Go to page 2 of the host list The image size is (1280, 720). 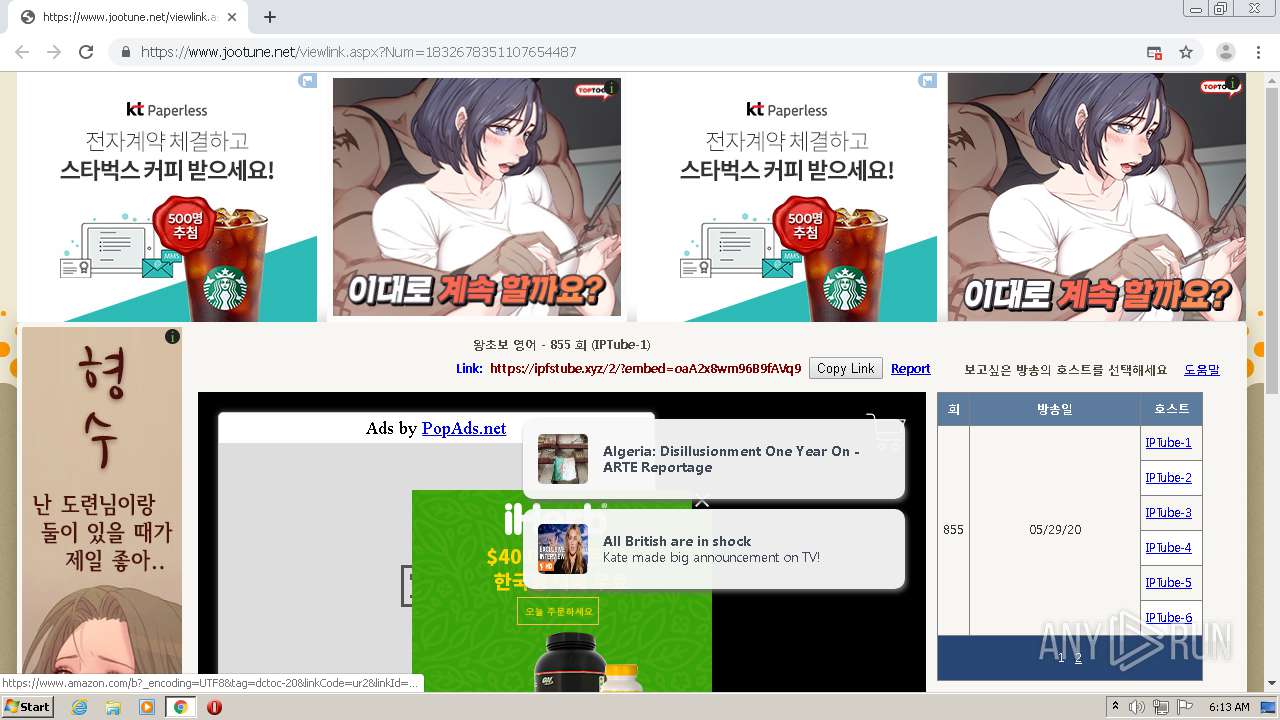[1078, 658]
